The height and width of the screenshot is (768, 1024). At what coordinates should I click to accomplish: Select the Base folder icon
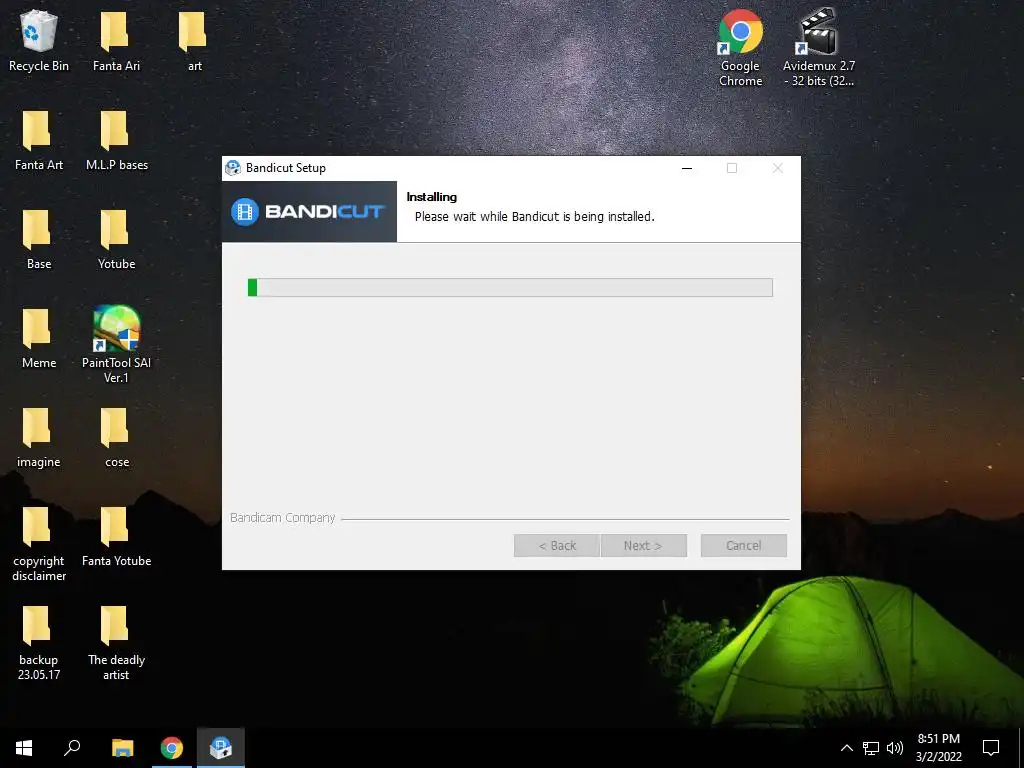click(x=39, y=239)
